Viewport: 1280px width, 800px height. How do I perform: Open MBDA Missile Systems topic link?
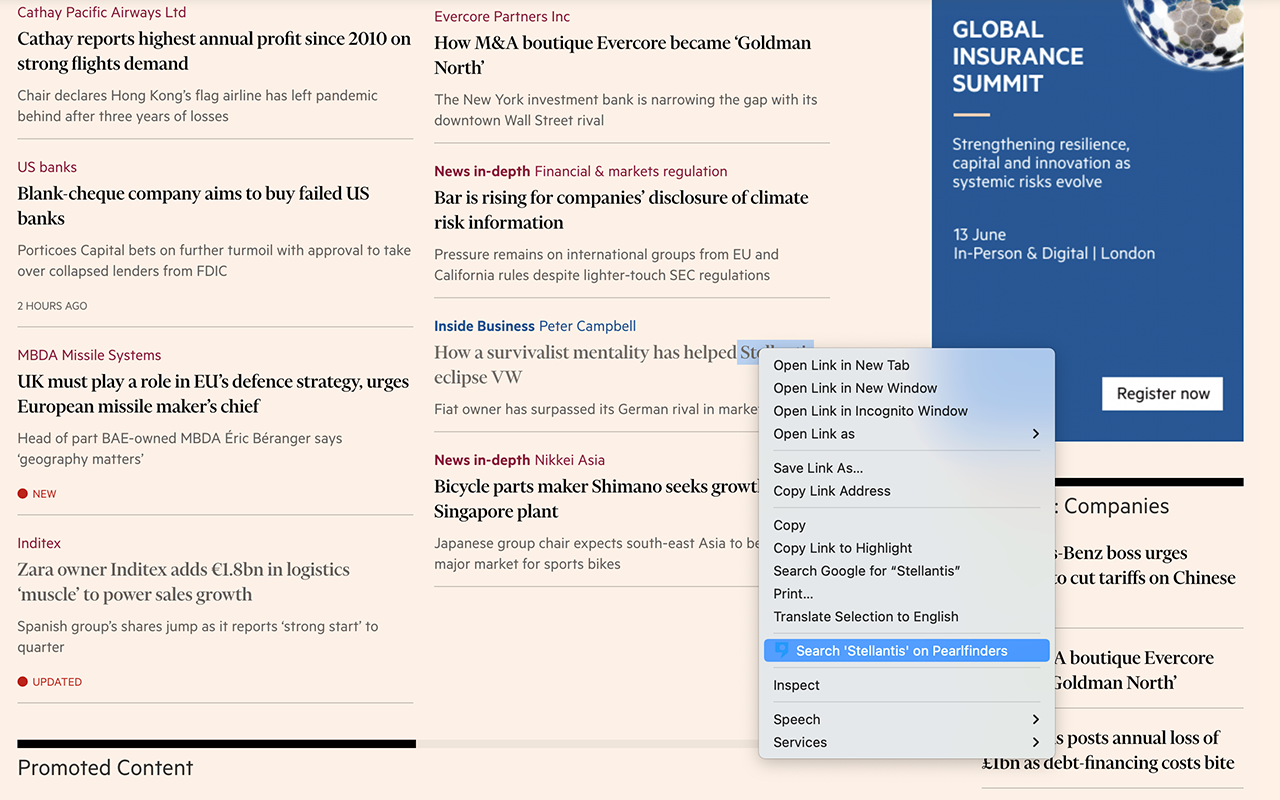(89, 355)
